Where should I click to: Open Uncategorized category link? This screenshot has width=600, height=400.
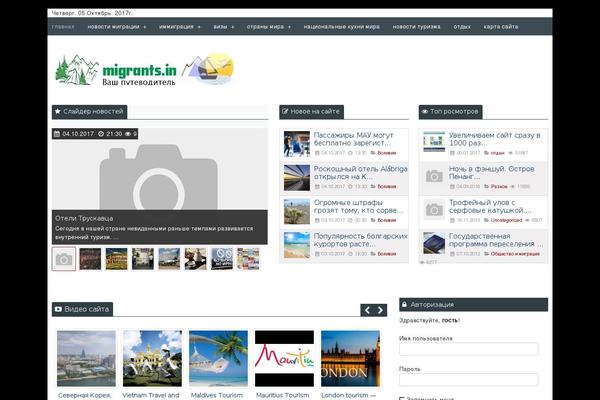[506, 220]
